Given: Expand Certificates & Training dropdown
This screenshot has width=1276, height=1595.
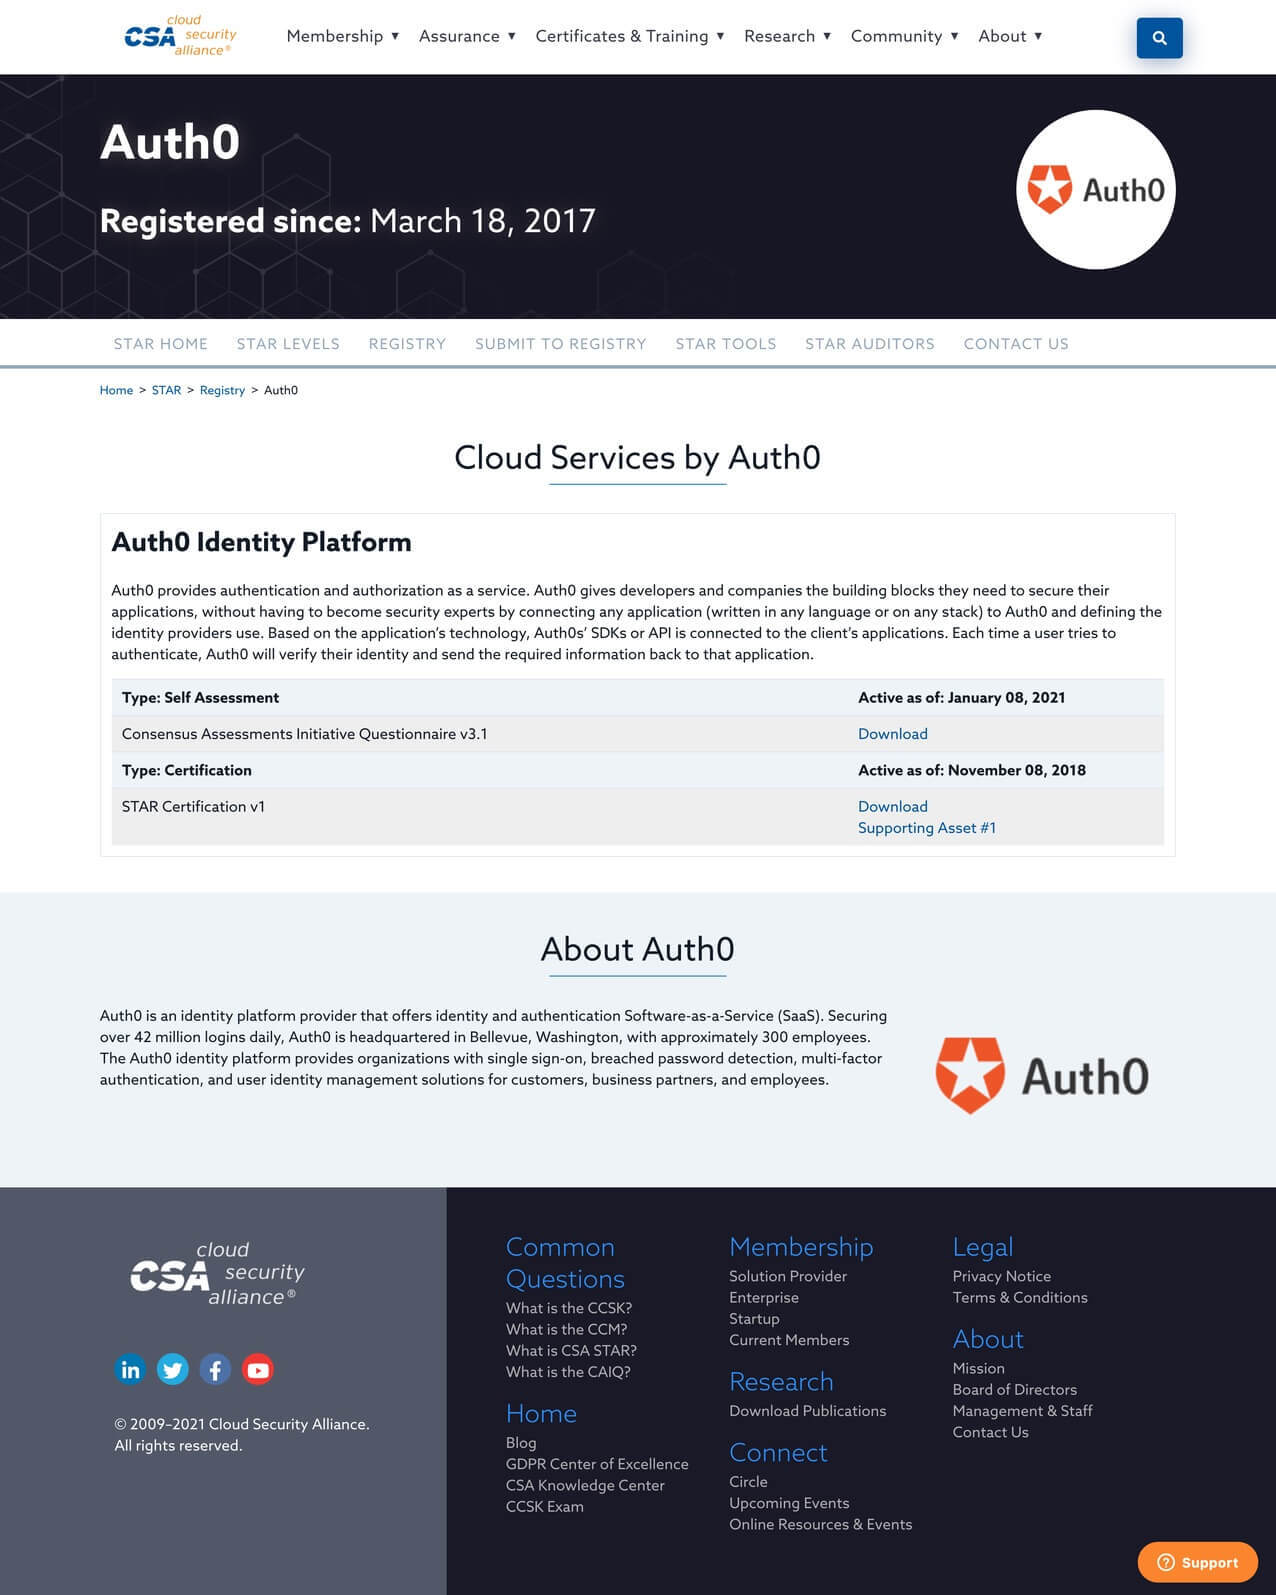Looking at the screenshot, I should point(630,36).
